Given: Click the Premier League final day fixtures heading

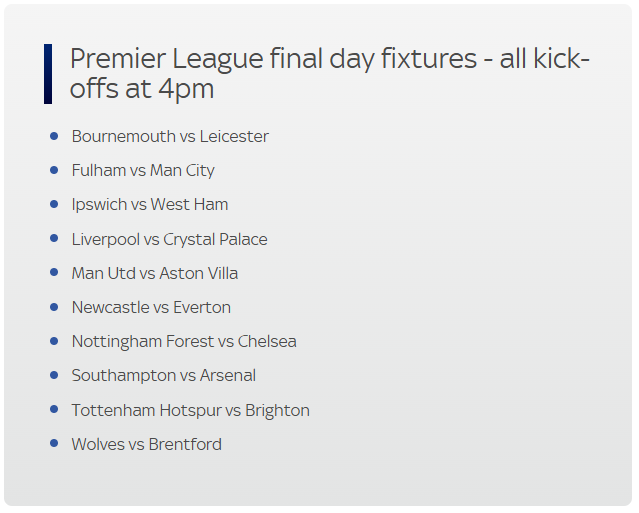Looking at the screenshot, I should click(x=329, y=73).
